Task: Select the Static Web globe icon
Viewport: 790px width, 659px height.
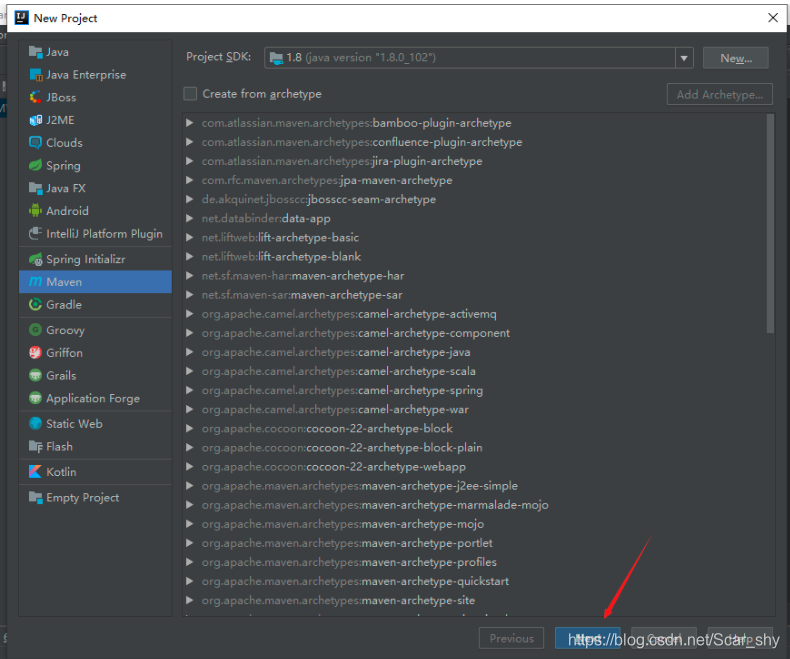Action: 35,424
